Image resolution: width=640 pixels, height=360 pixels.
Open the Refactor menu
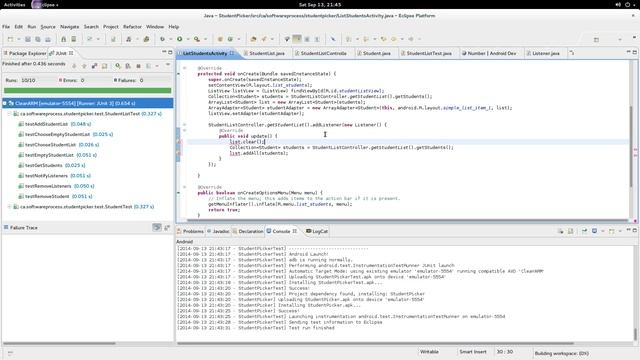(132, 27)
